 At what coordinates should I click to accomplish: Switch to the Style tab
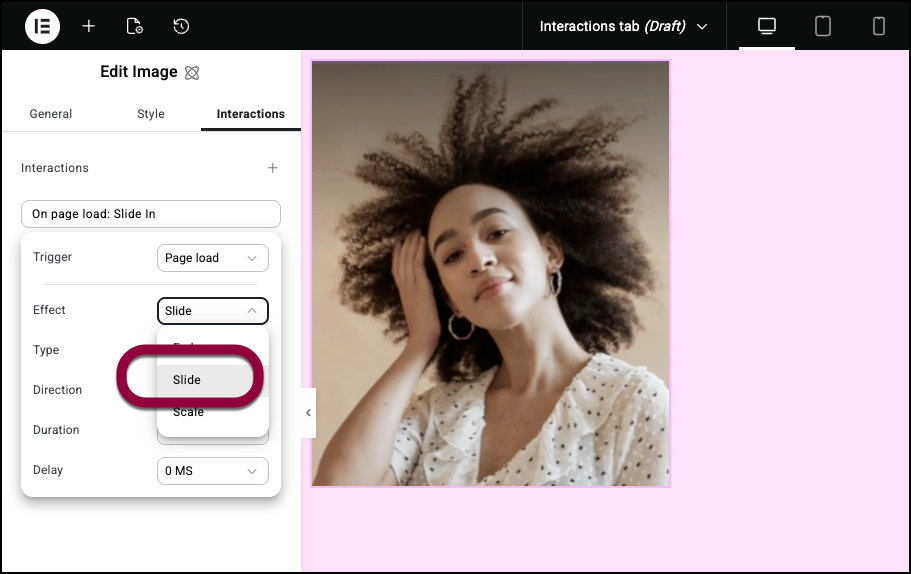point(151,114)
